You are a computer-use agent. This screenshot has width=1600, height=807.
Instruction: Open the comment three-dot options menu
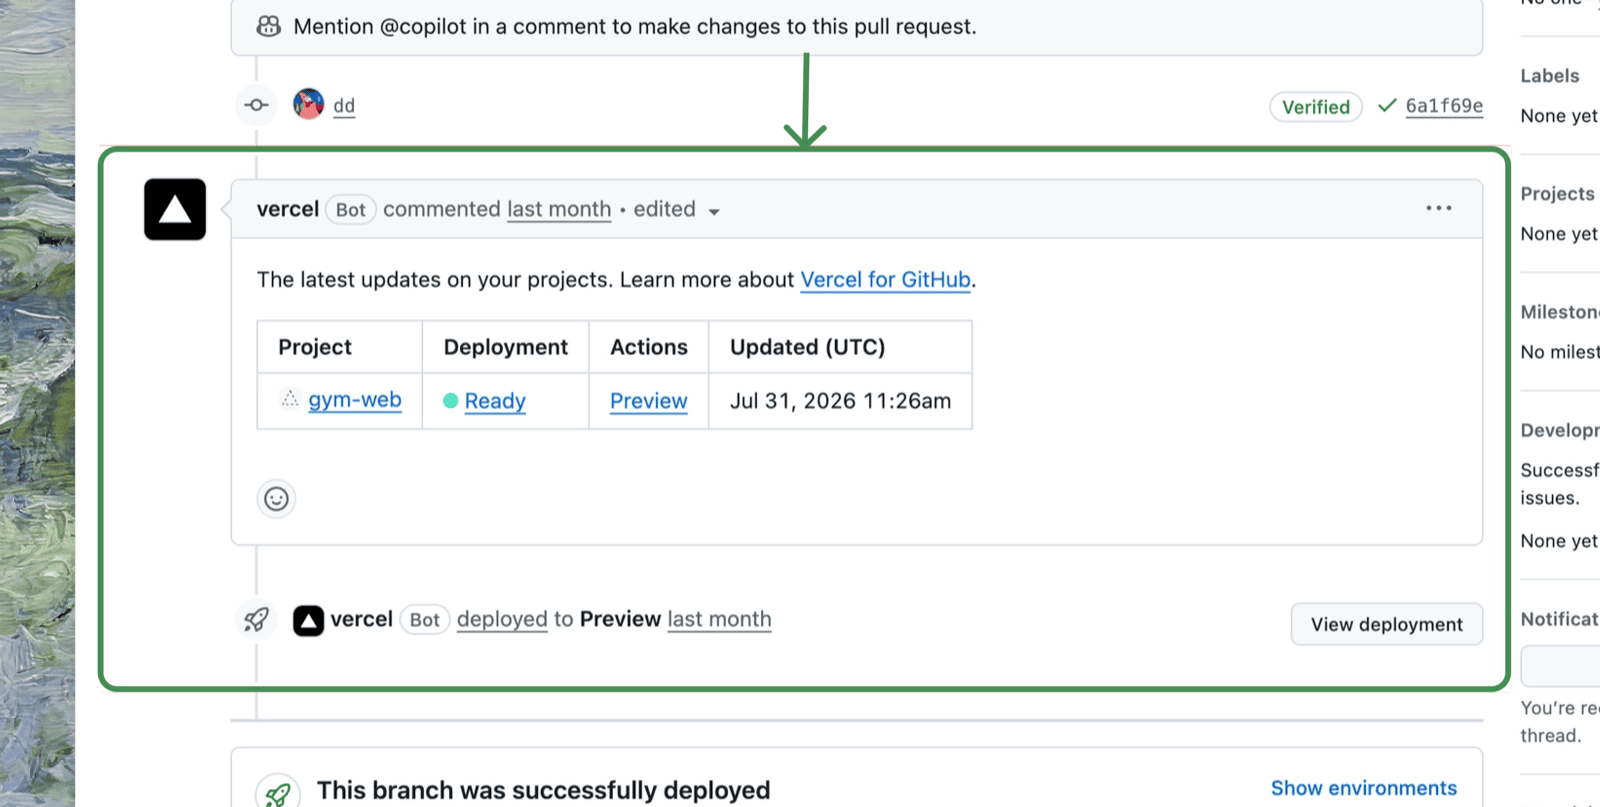click(1439, 208)
